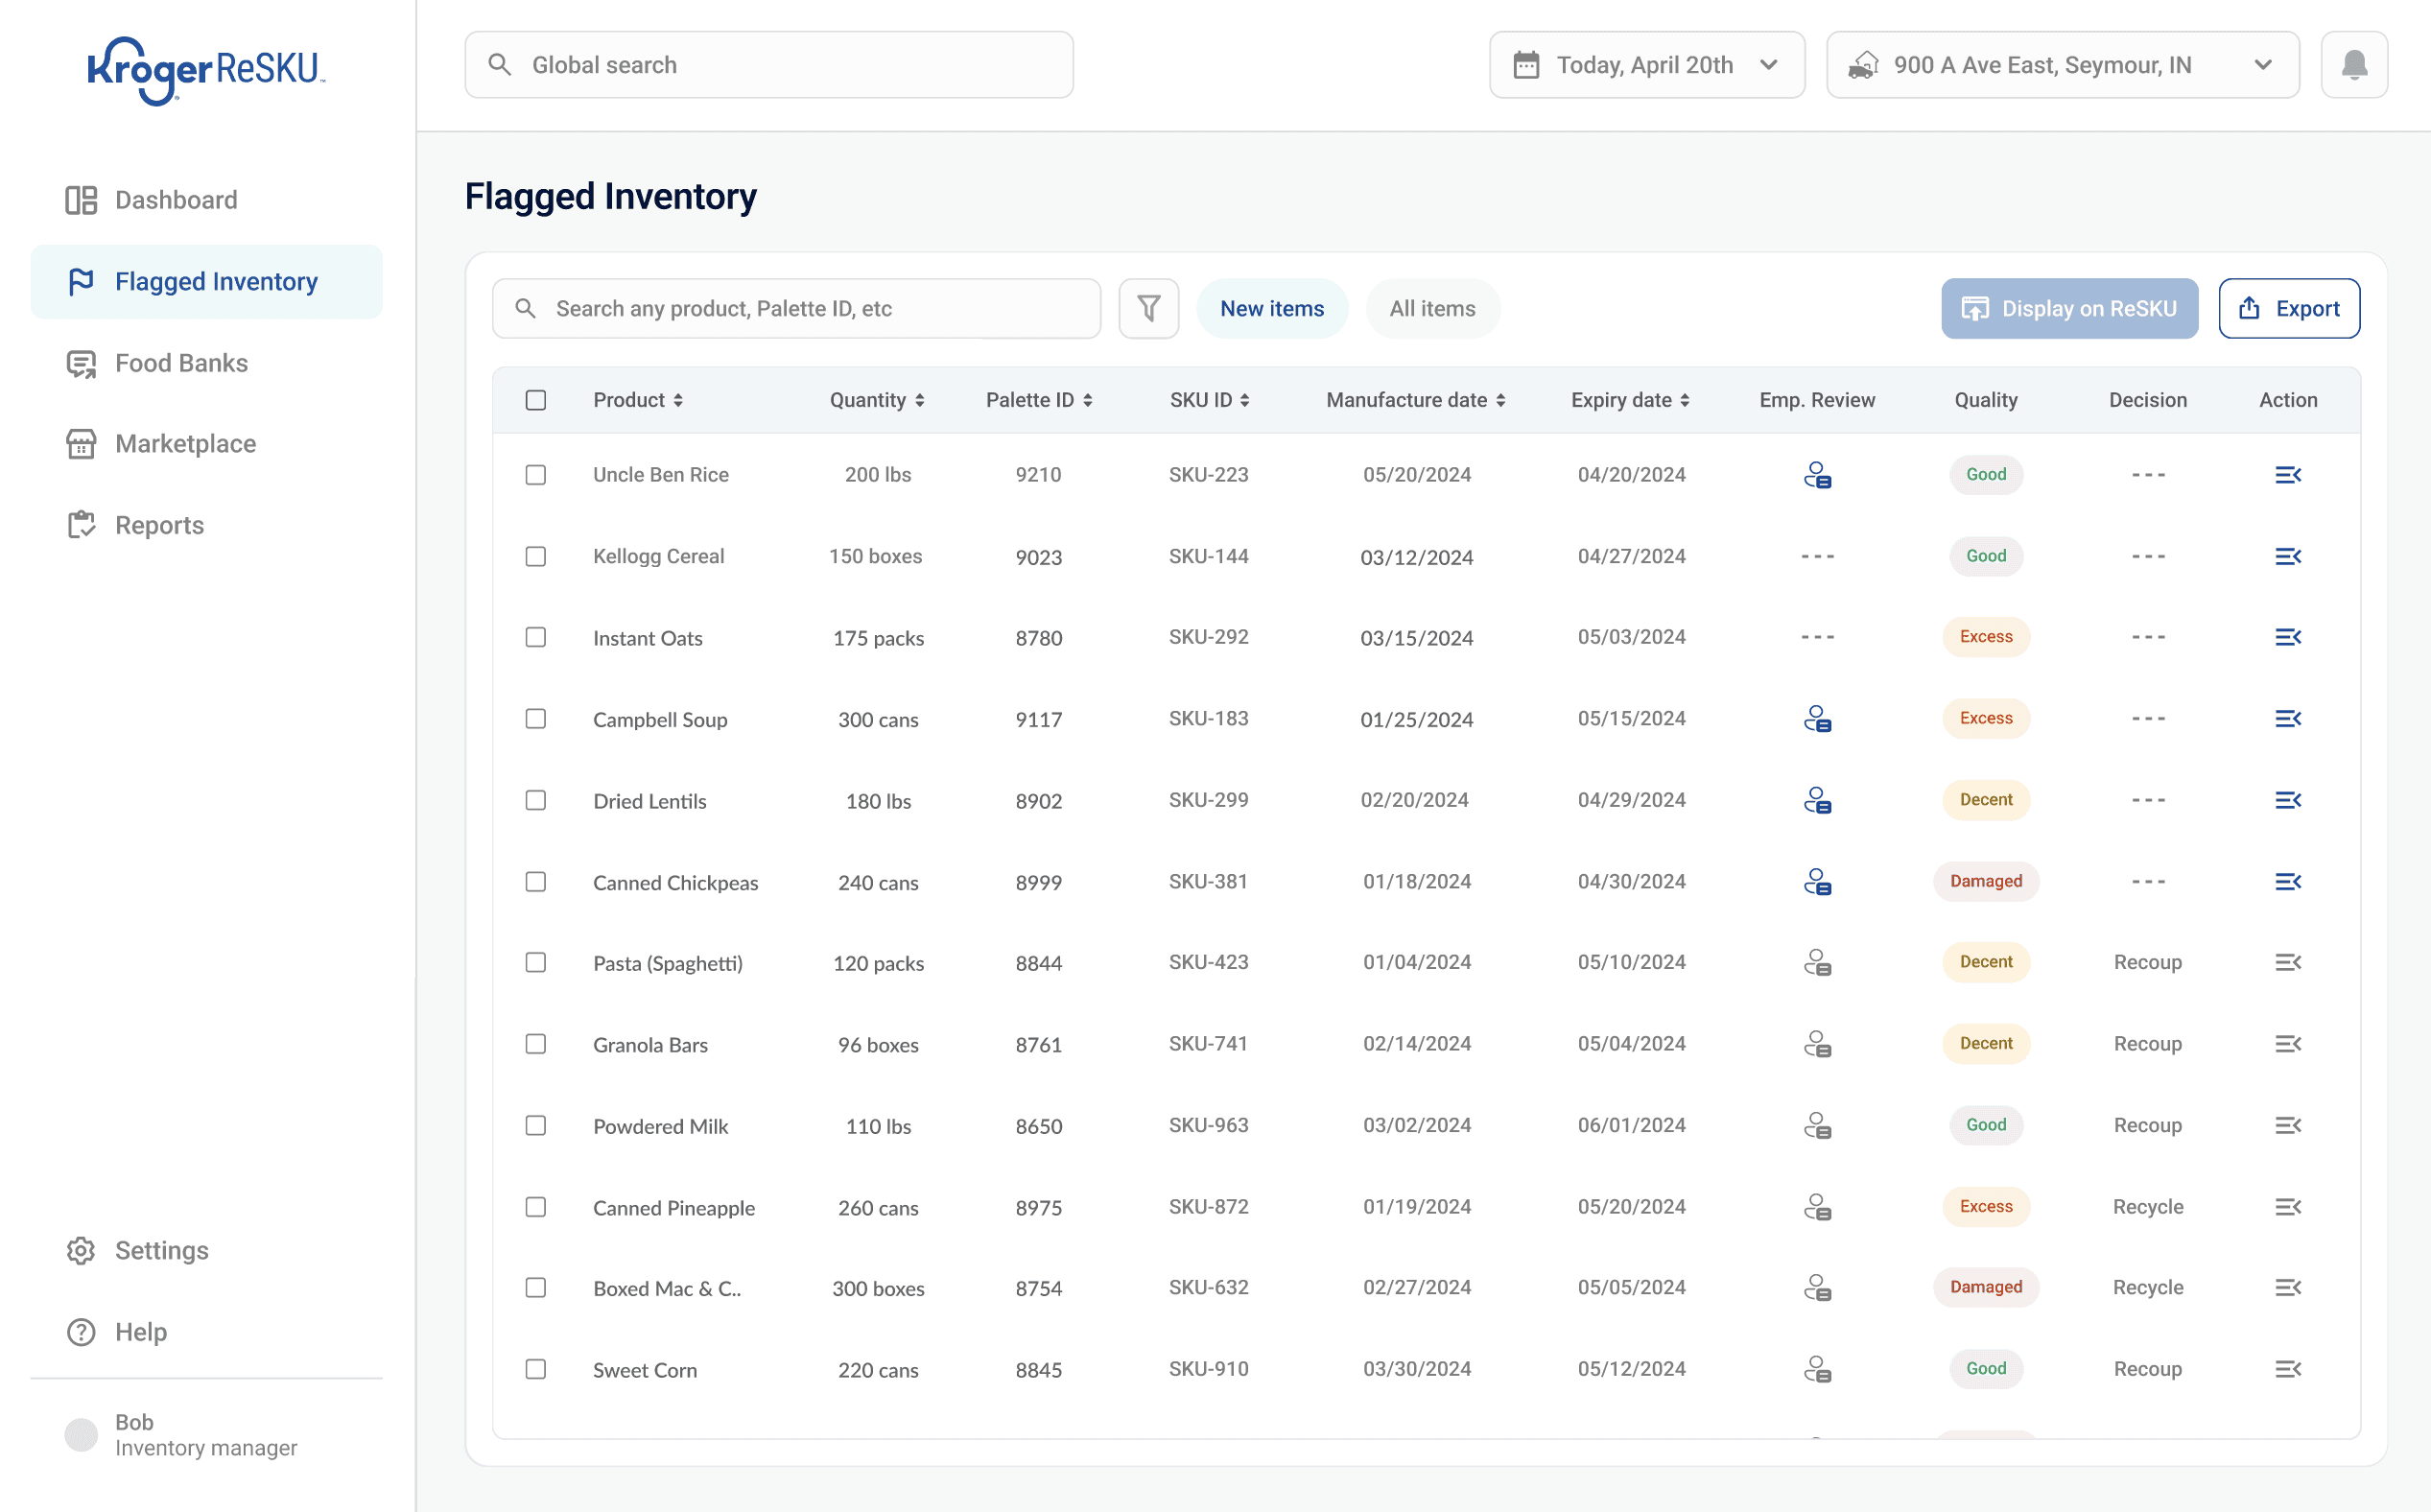2431x1512 pixels.
Task: Check the Instant Oats row checkbox
Action: [x=536, y=637]
